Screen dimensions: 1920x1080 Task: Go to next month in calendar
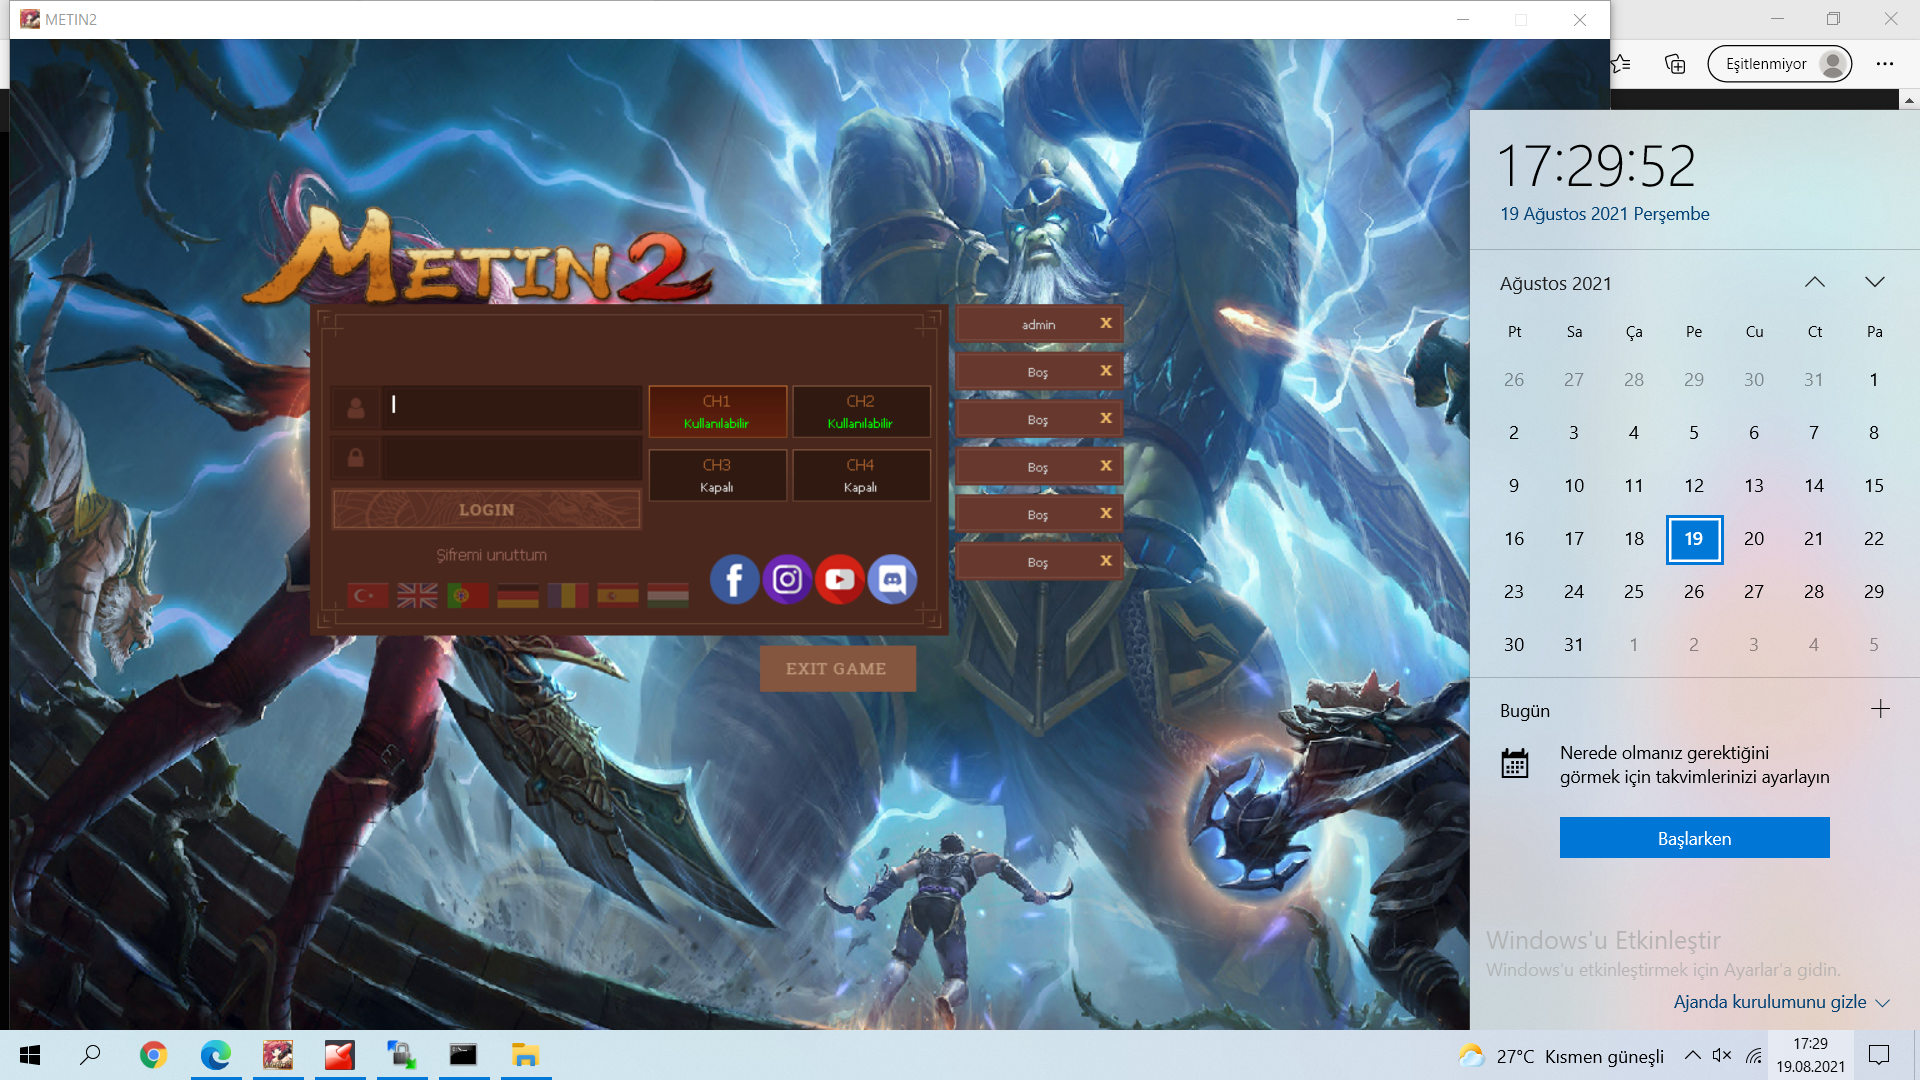click(x=1874, y=283)
